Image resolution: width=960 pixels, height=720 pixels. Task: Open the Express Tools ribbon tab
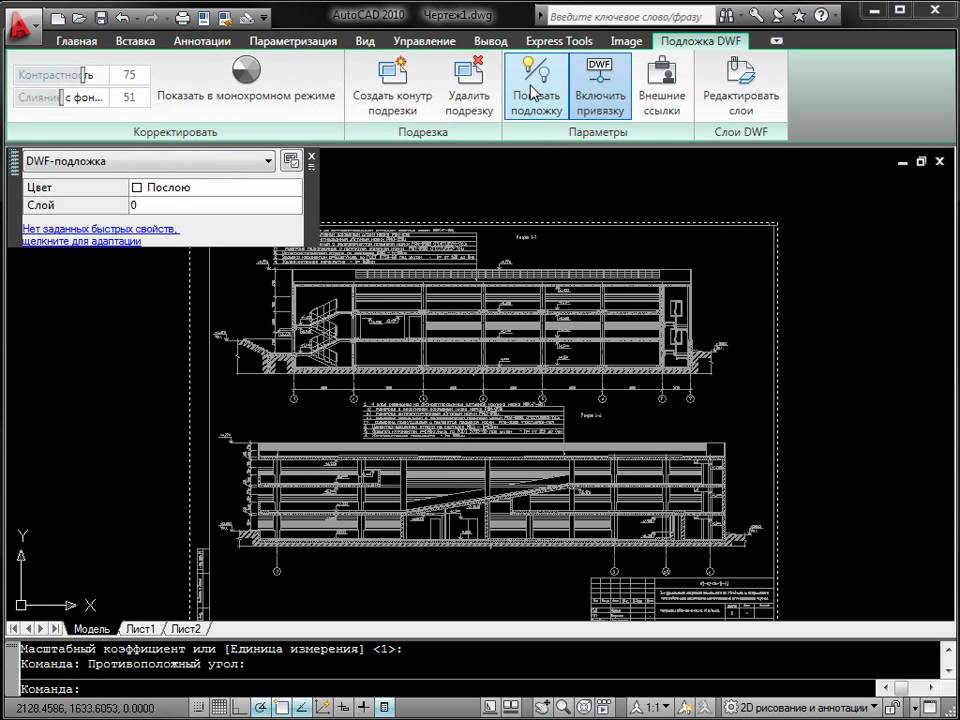coord(559,41)
